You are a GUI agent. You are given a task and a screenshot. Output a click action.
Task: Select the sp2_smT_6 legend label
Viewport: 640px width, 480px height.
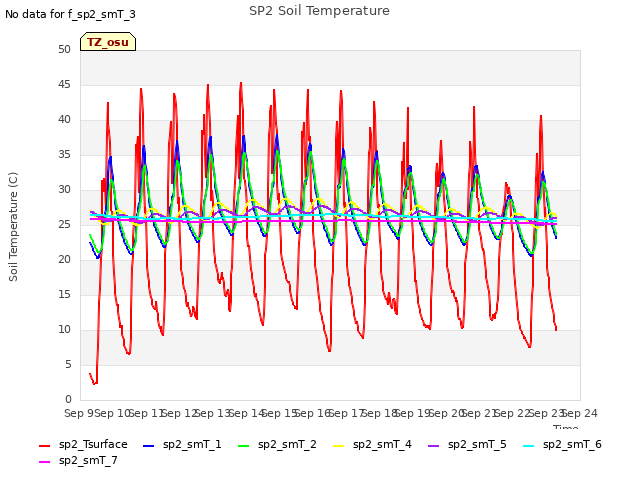[x=572, y=444]
